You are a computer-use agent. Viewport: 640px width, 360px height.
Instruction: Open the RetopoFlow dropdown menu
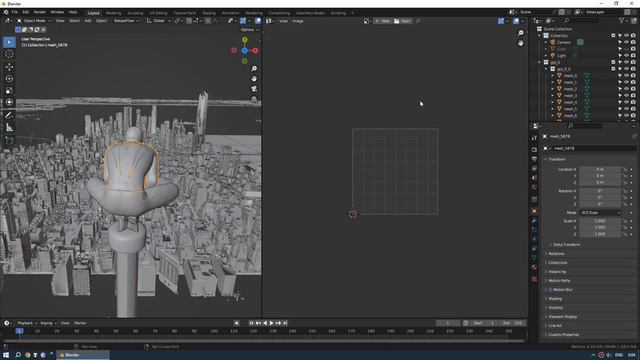(x=126, y=21)
